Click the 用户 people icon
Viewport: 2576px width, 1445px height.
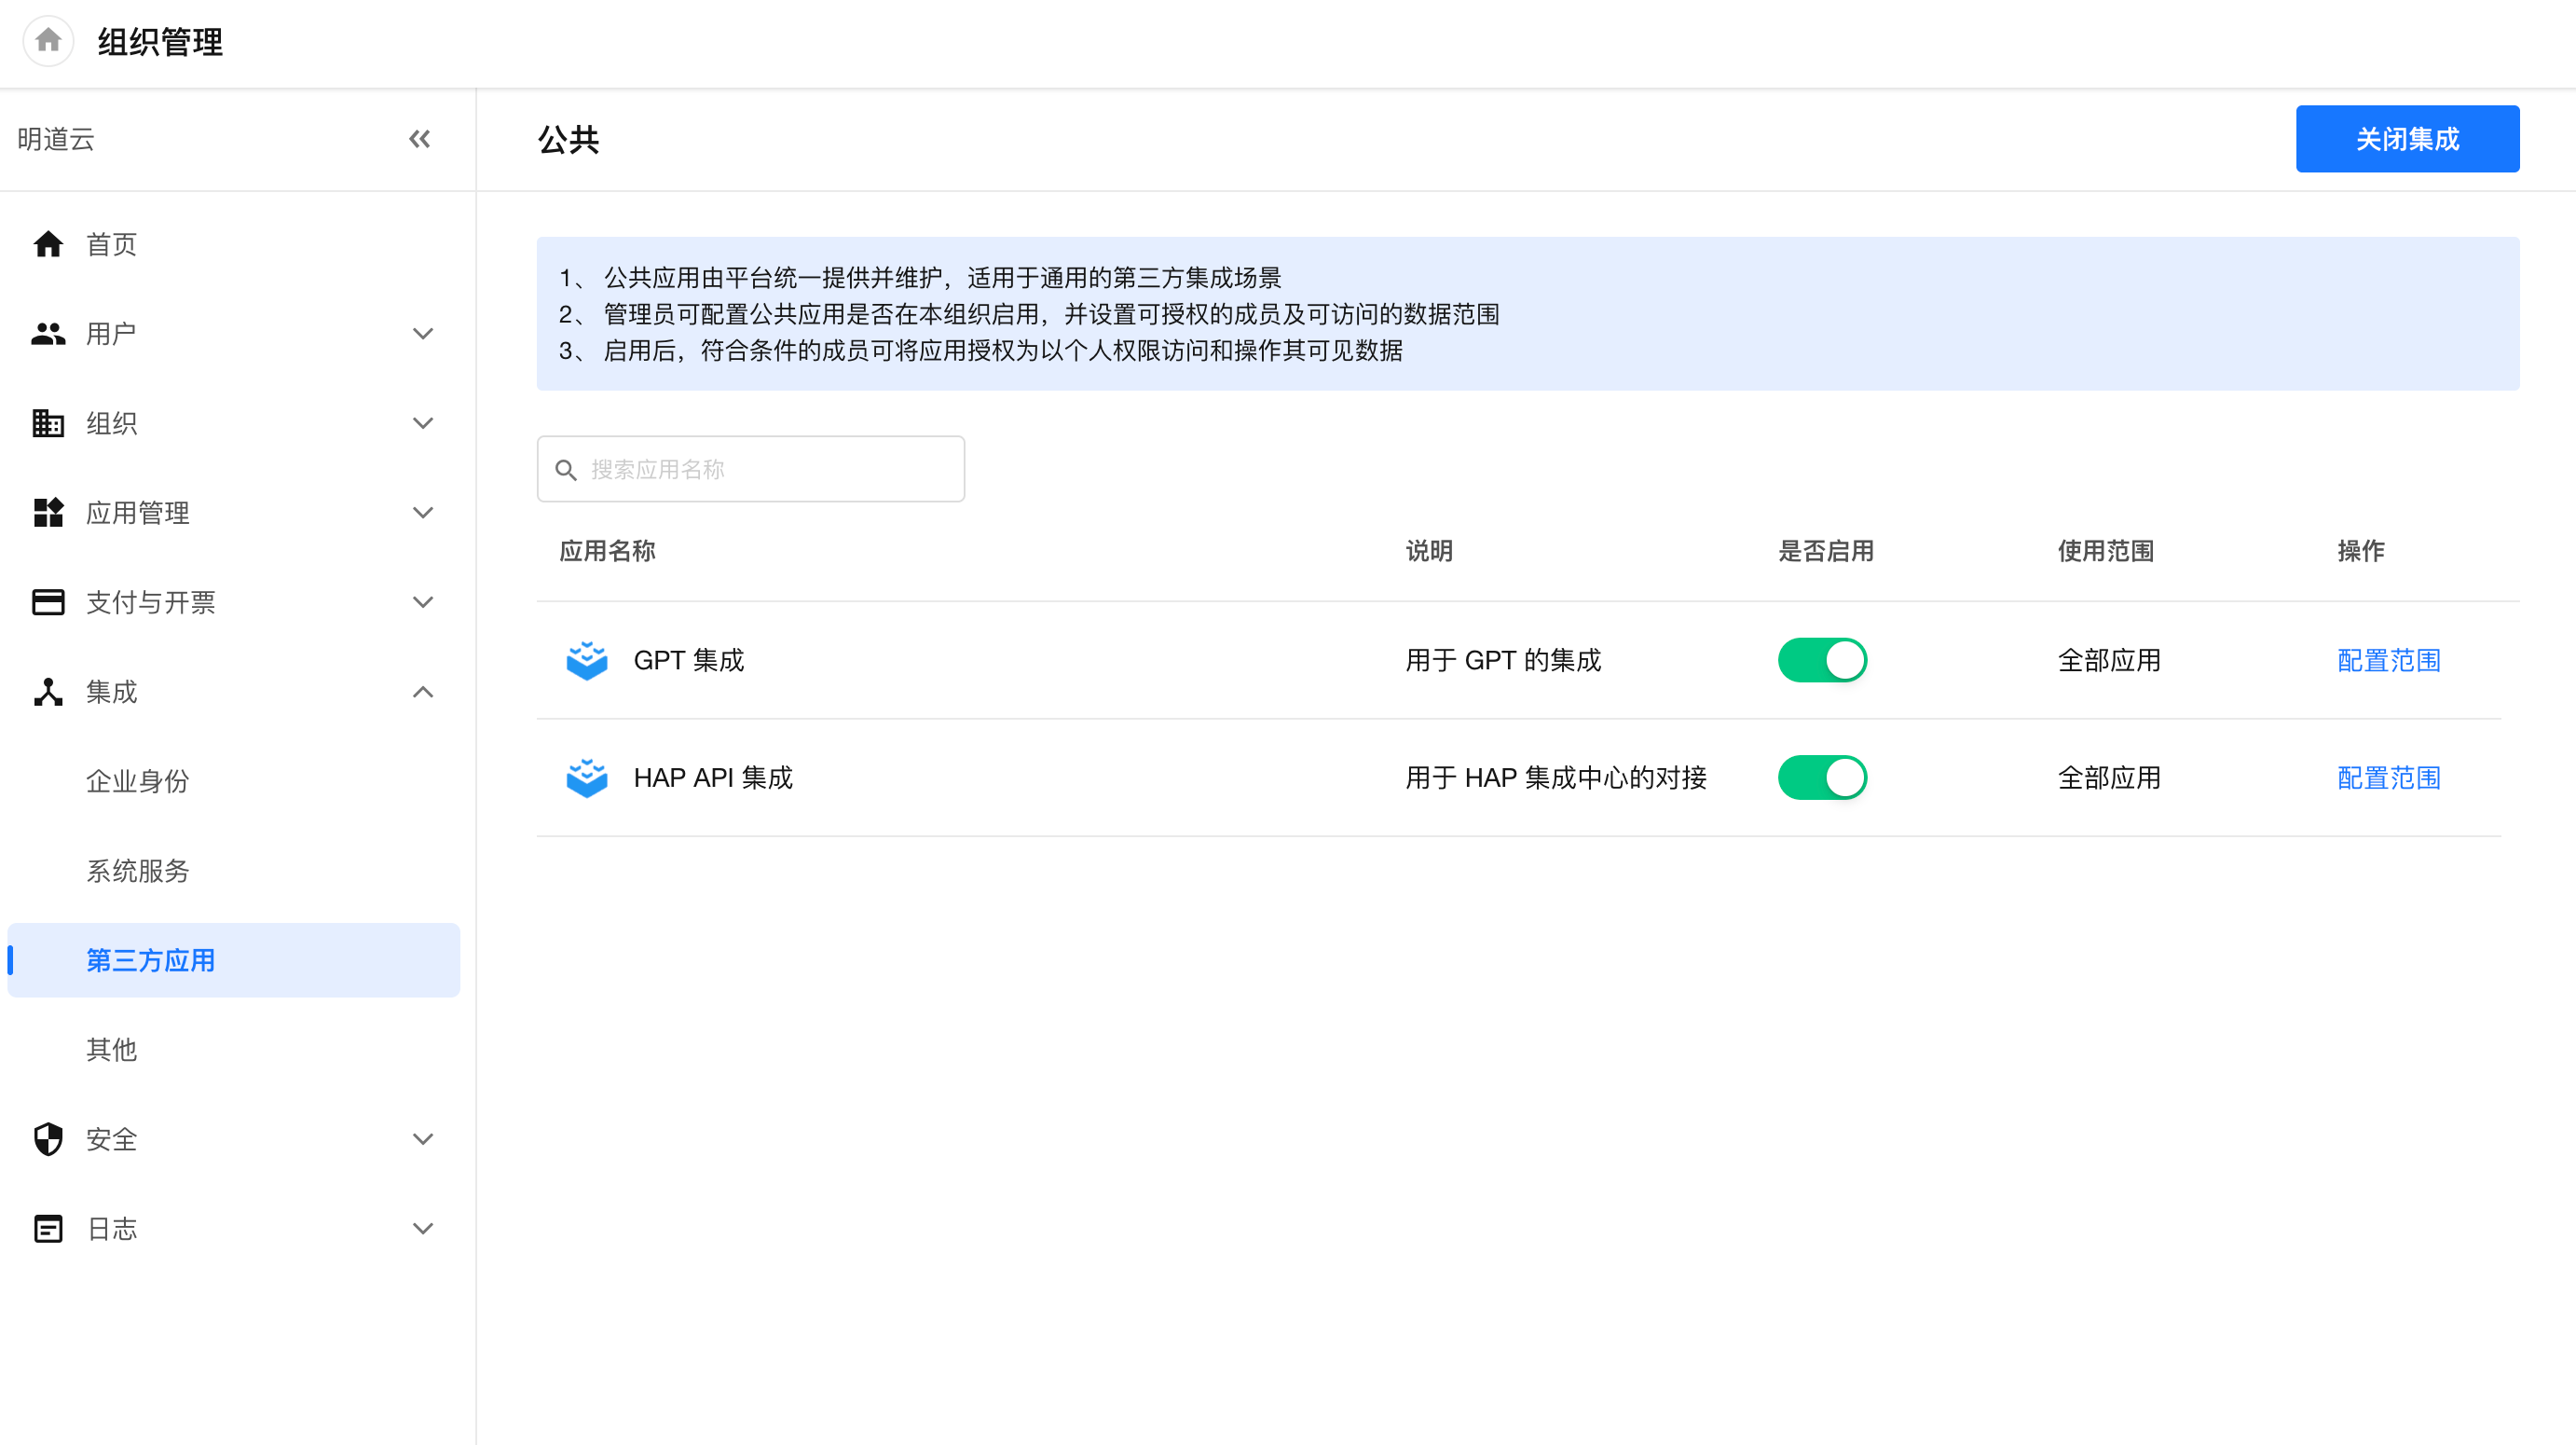pyautogui.click(x=48, y=333)
